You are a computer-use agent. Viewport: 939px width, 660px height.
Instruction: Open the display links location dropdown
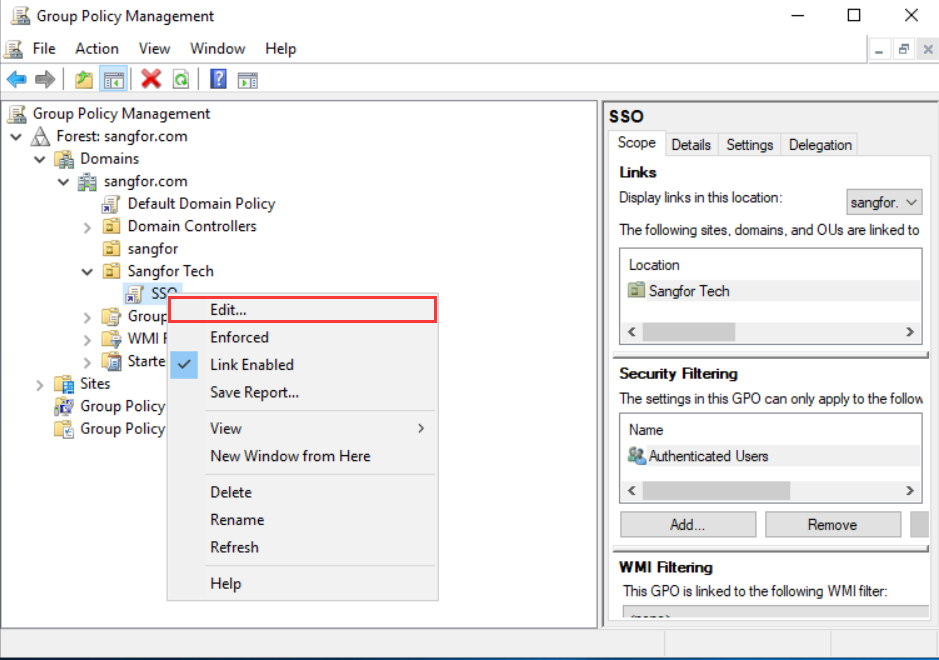(884, 202)
